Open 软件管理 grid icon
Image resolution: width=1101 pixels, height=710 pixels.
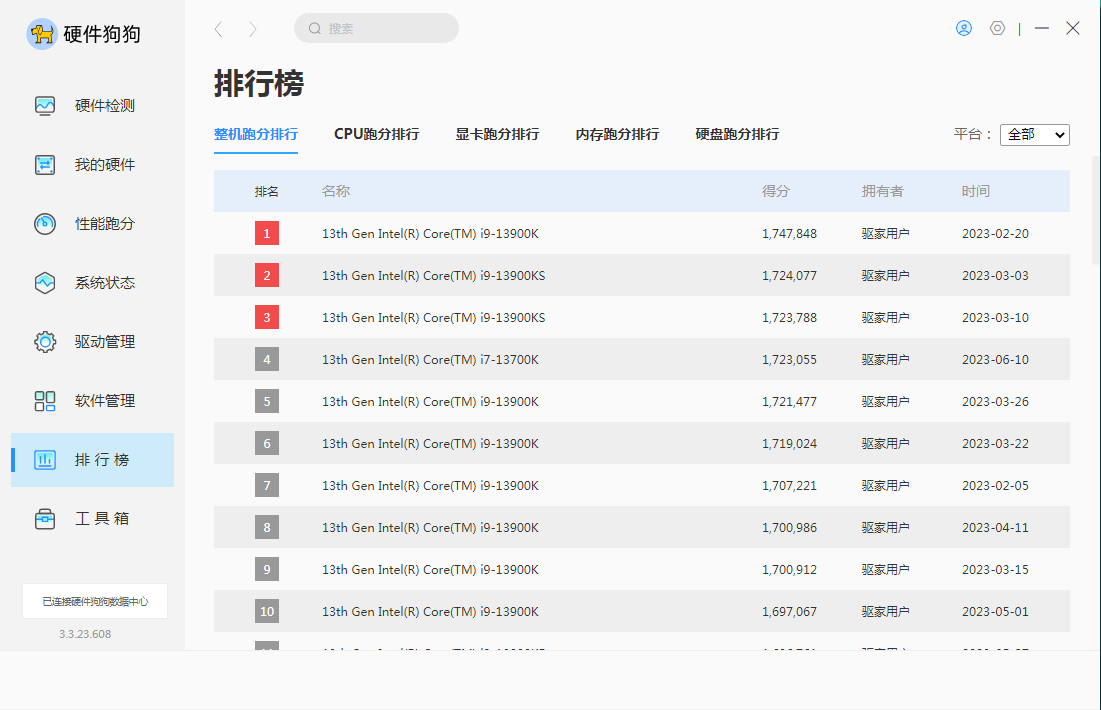click(45, 401)
